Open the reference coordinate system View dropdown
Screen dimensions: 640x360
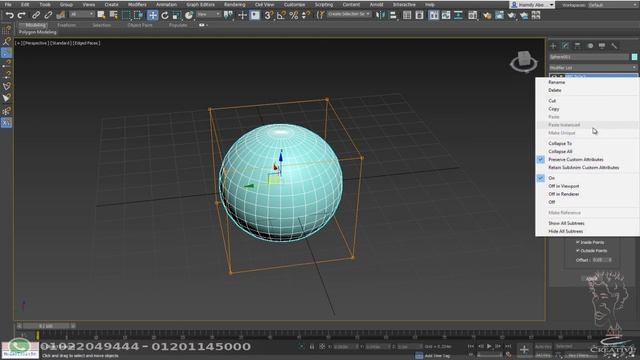coord(209,14)
